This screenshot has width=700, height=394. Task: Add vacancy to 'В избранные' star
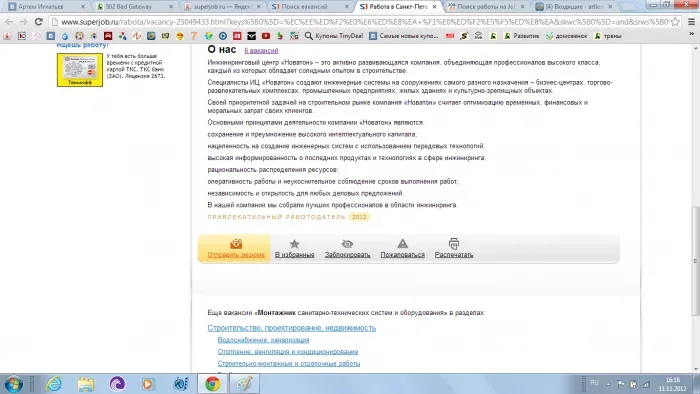[295, 249]
